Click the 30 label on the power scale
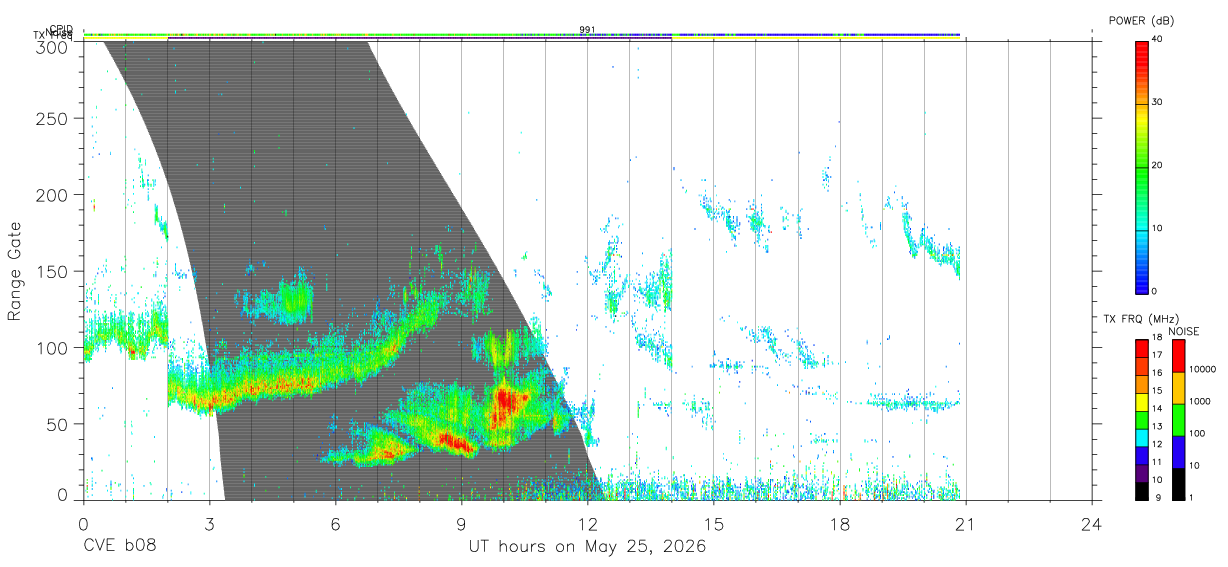 click(1158, 103)
